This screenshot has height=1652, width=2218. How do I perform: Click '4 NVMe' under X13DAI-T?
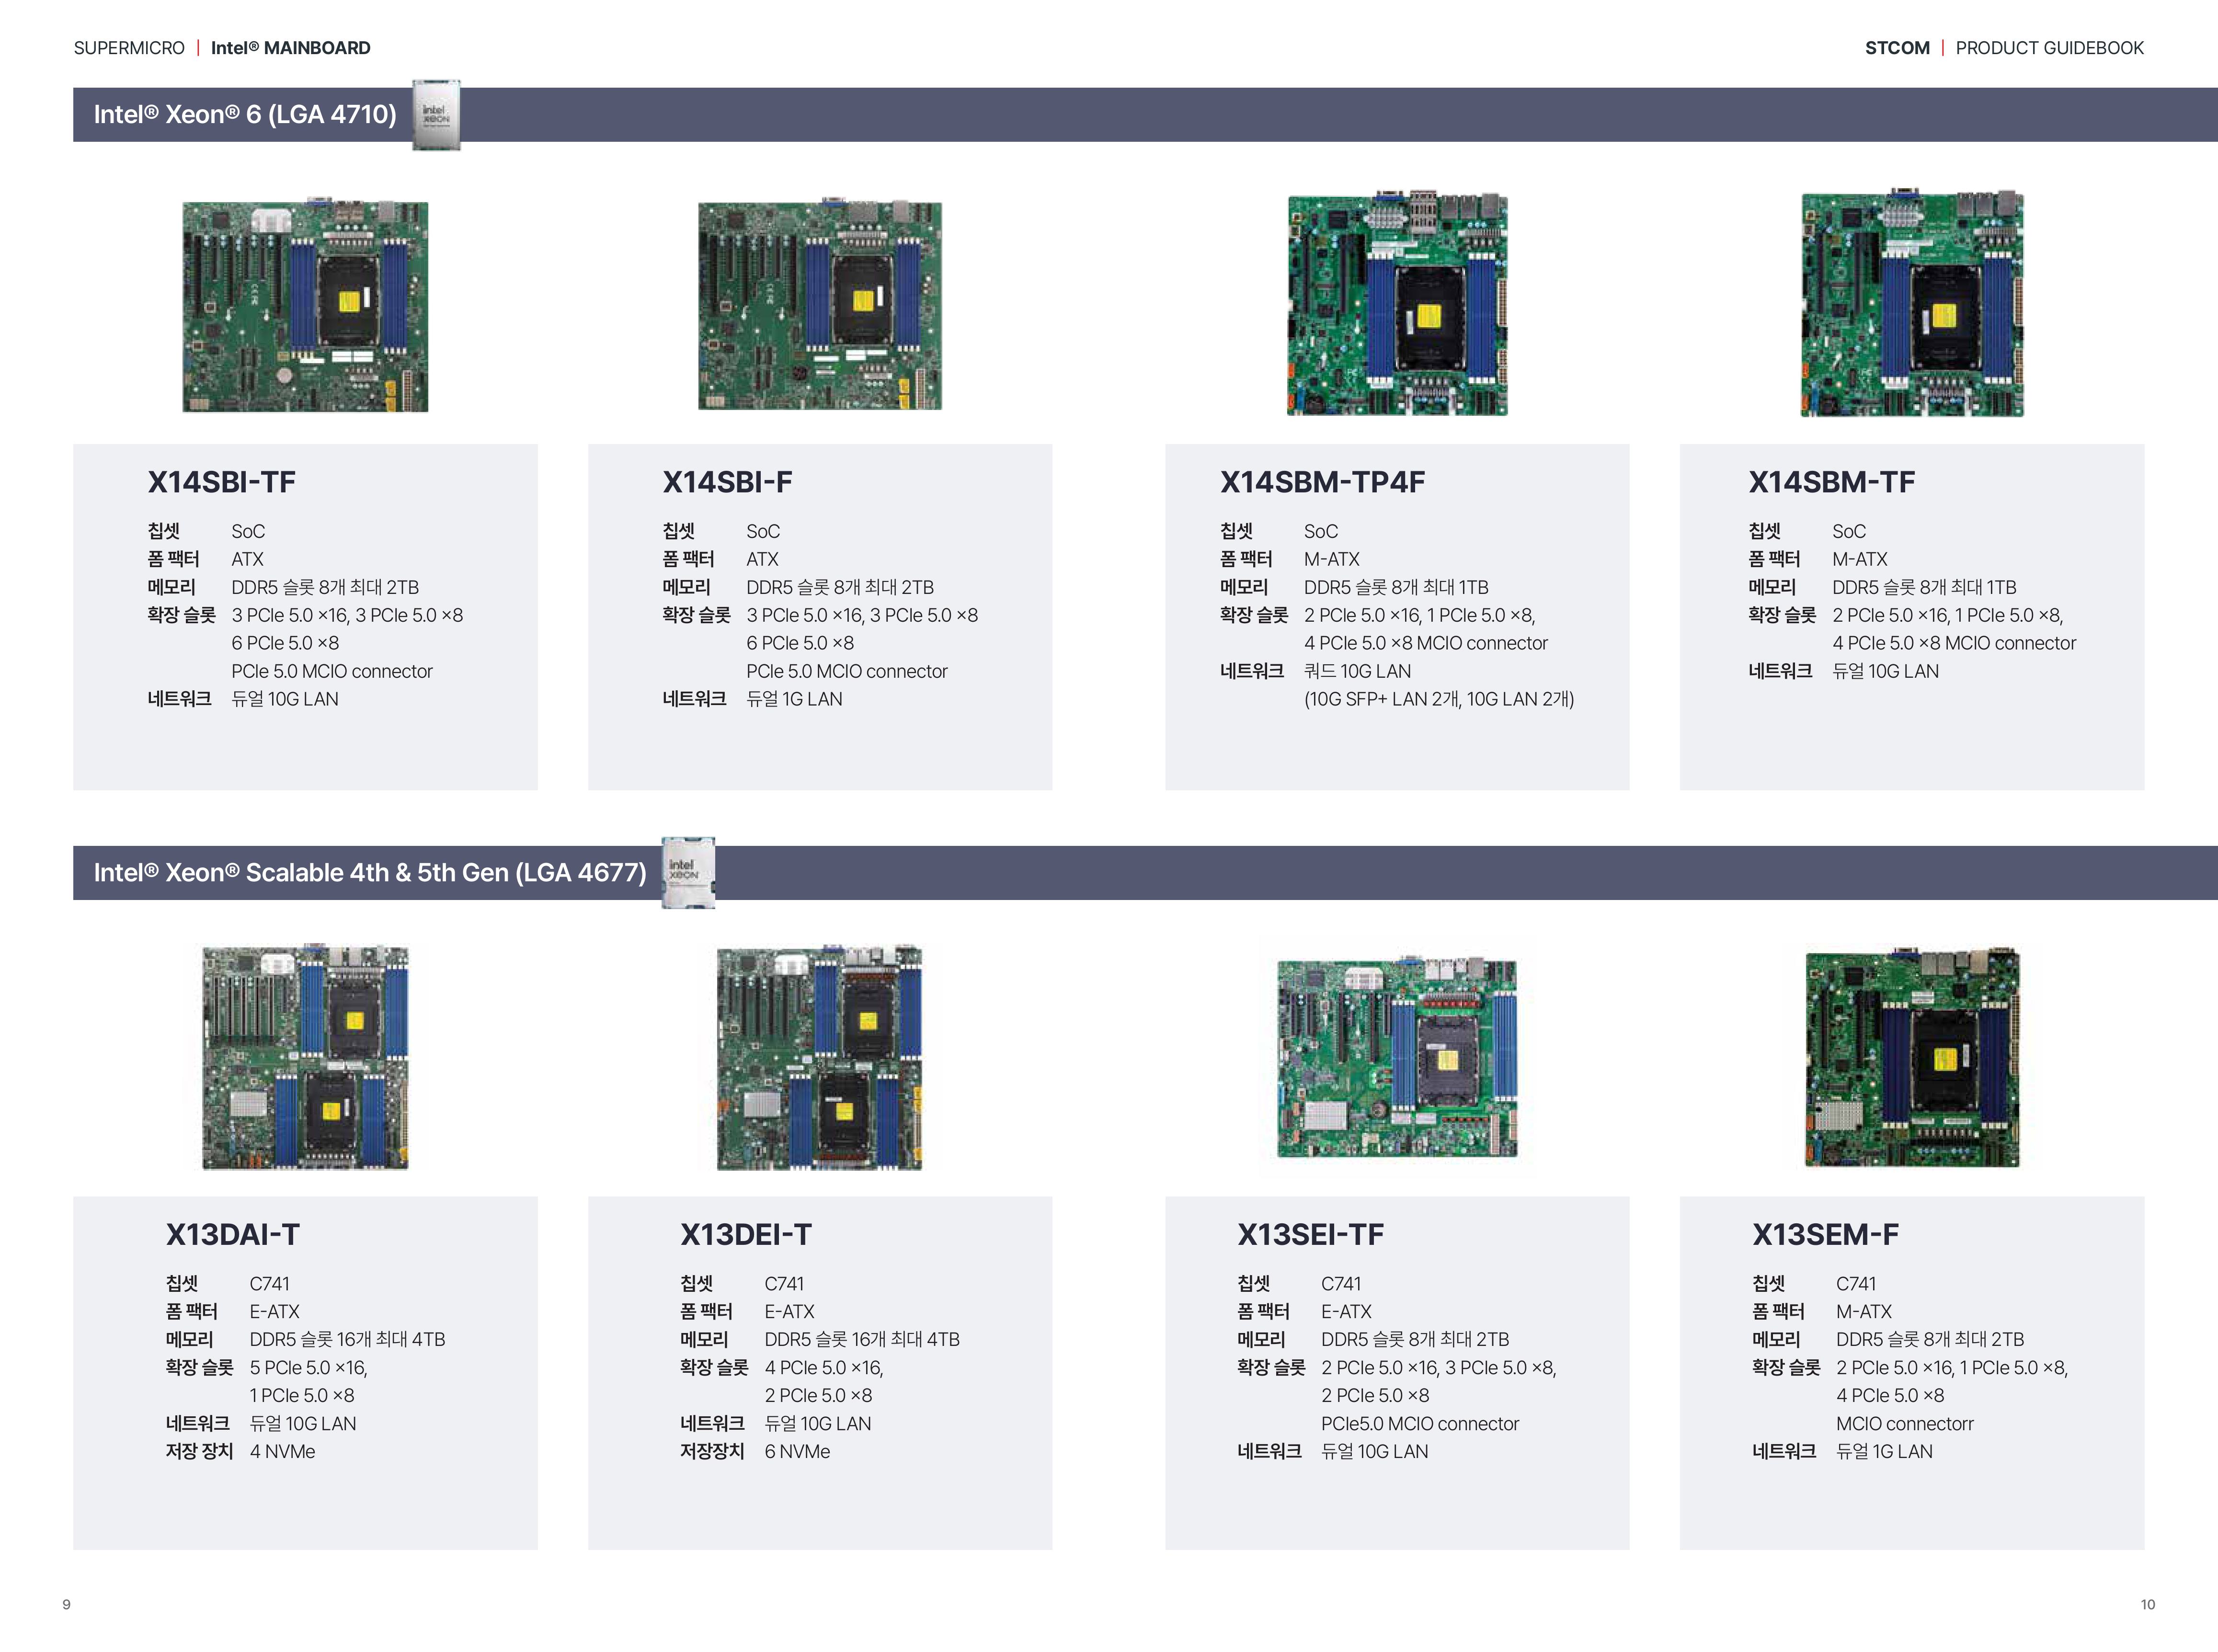[282, 1451]
